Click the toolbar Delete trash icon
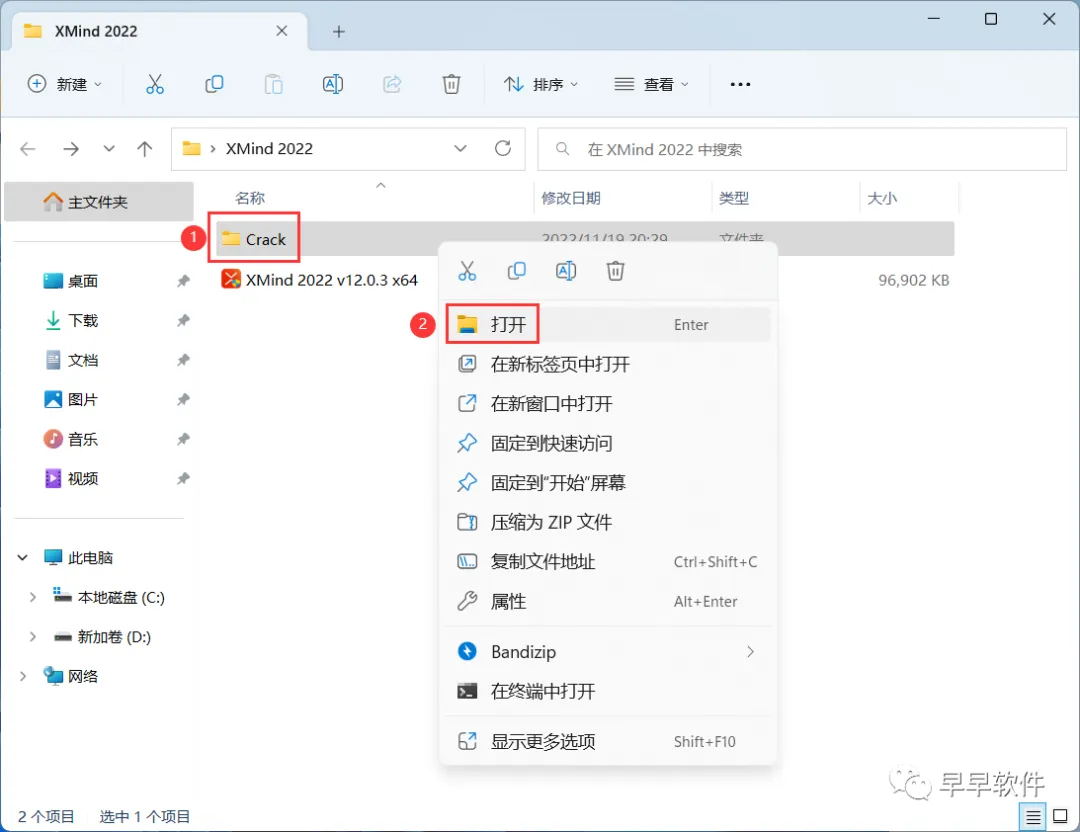The height and width of the screenshot is (832, 1080). point(451,84)
